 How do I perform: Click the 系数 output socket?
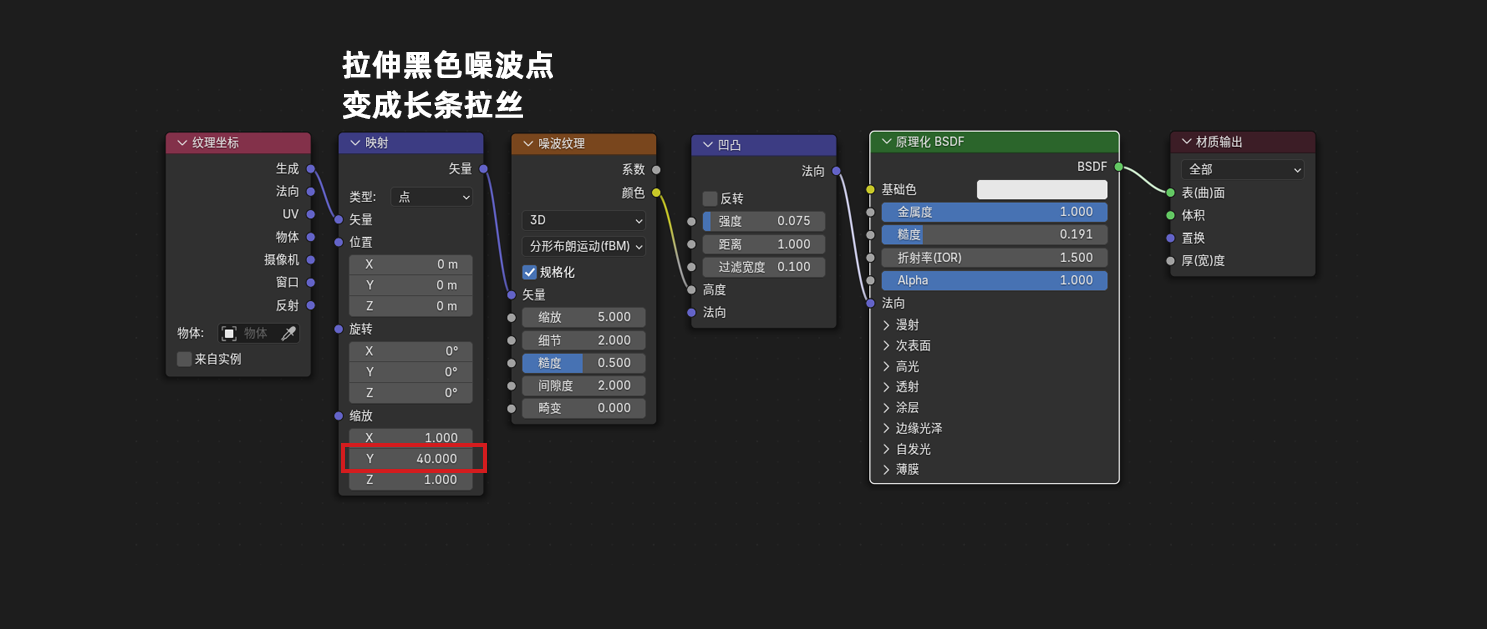[656, 170]
